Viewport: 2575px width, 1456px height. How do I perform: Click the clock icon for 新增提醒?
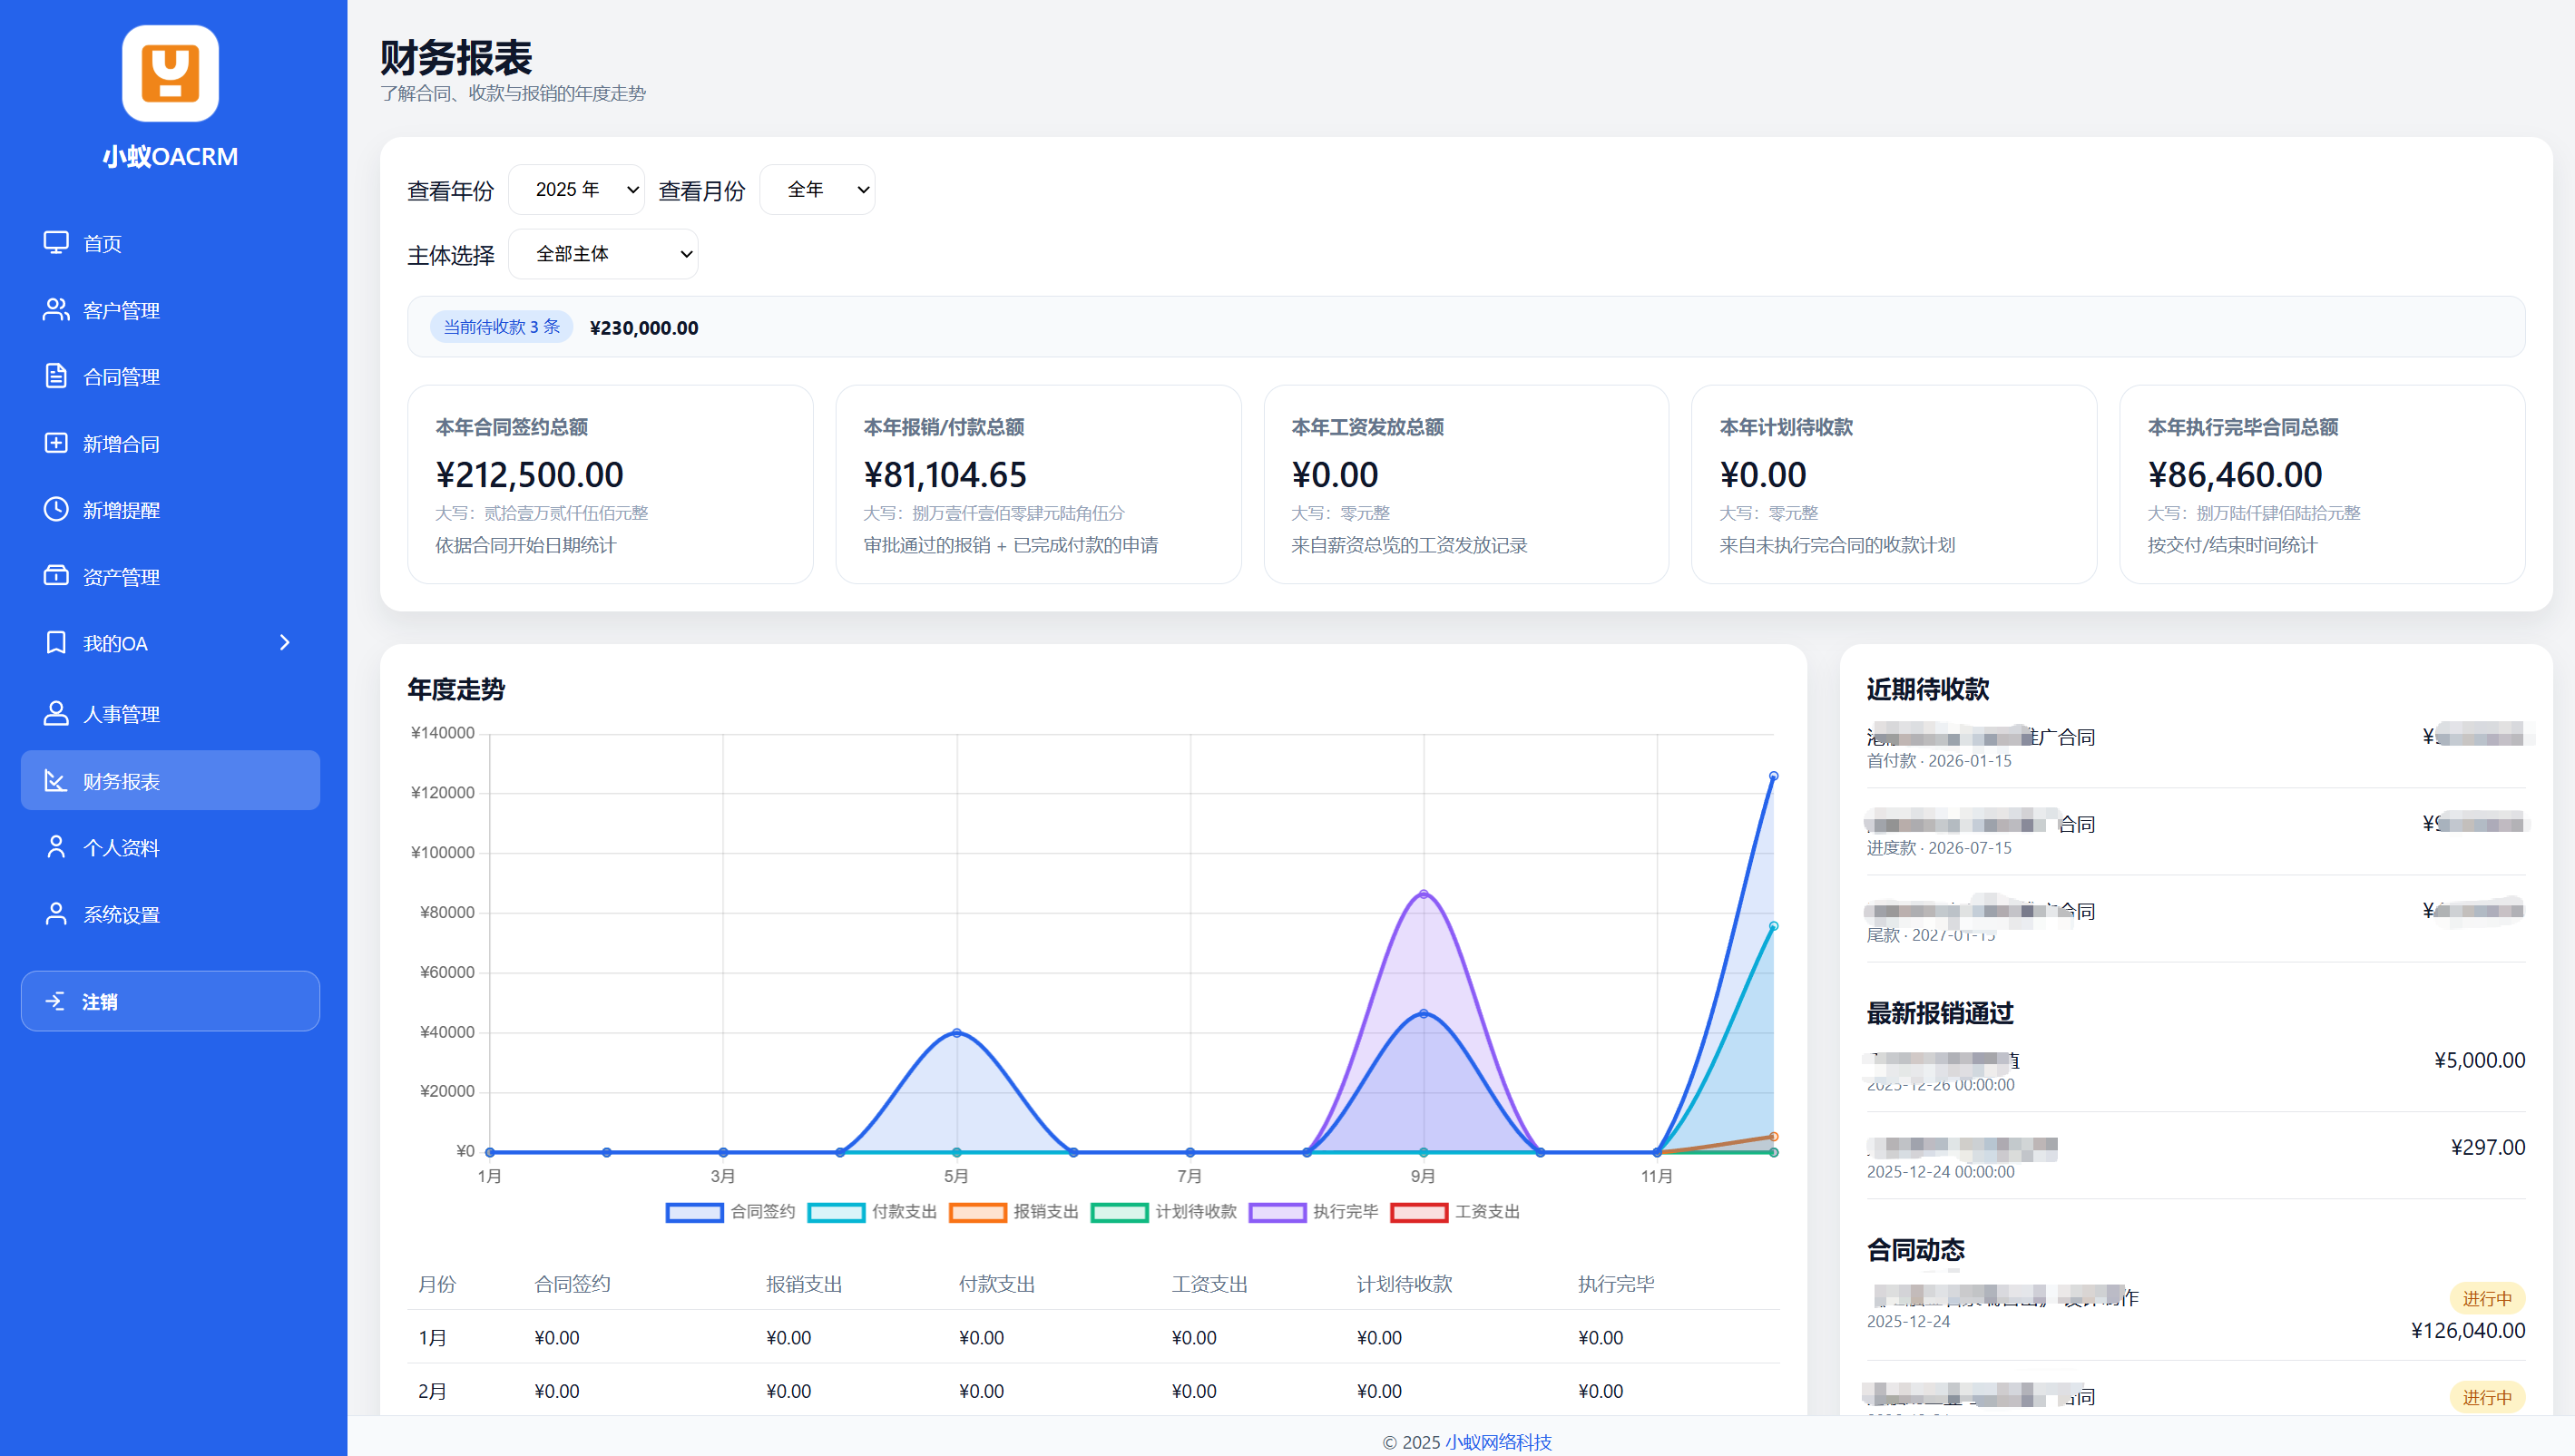tap(56, 509)
